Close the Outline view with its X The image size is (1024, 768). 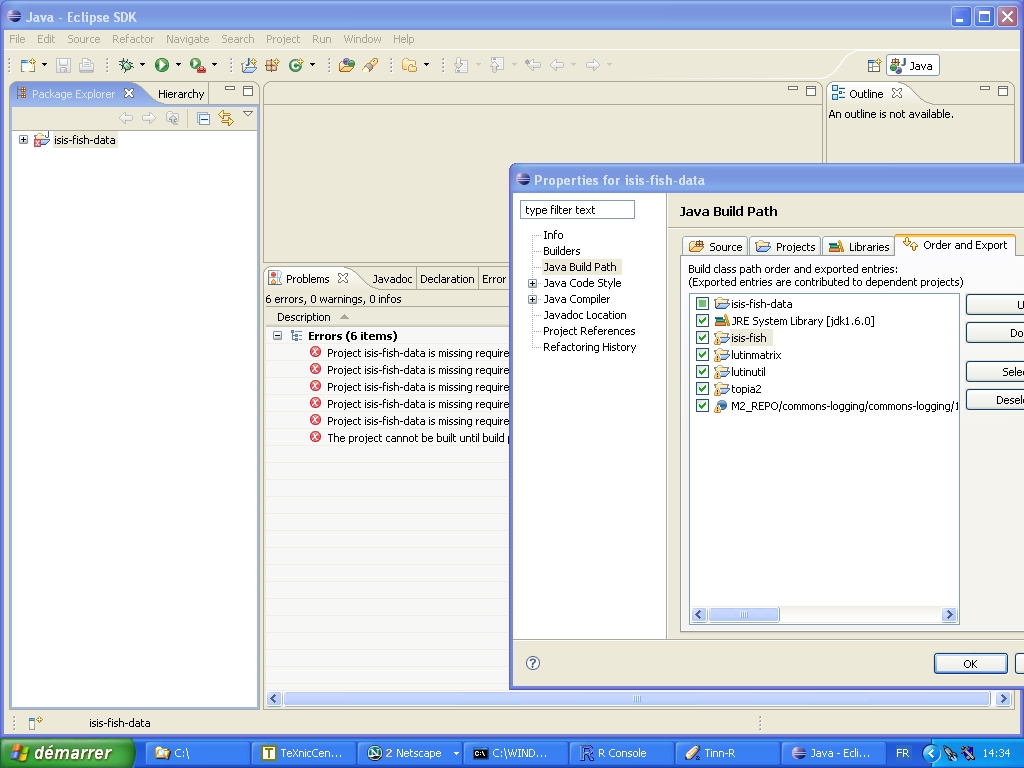click(x=897, y=93)
